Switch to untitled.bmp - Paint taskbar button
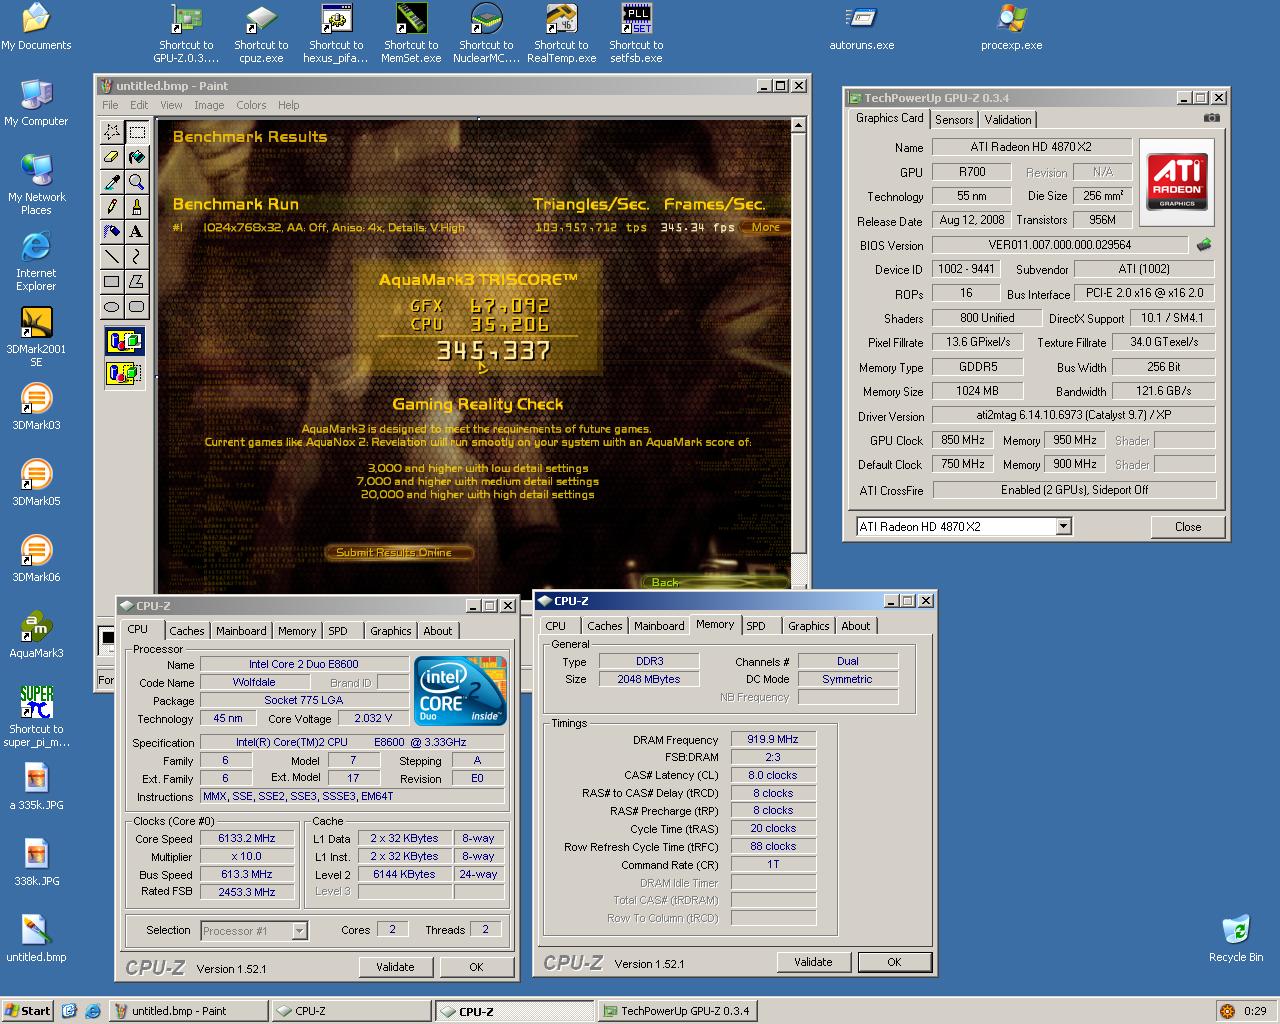The height and width of the screenshot is (1024, 1280). click(188, 1011)
